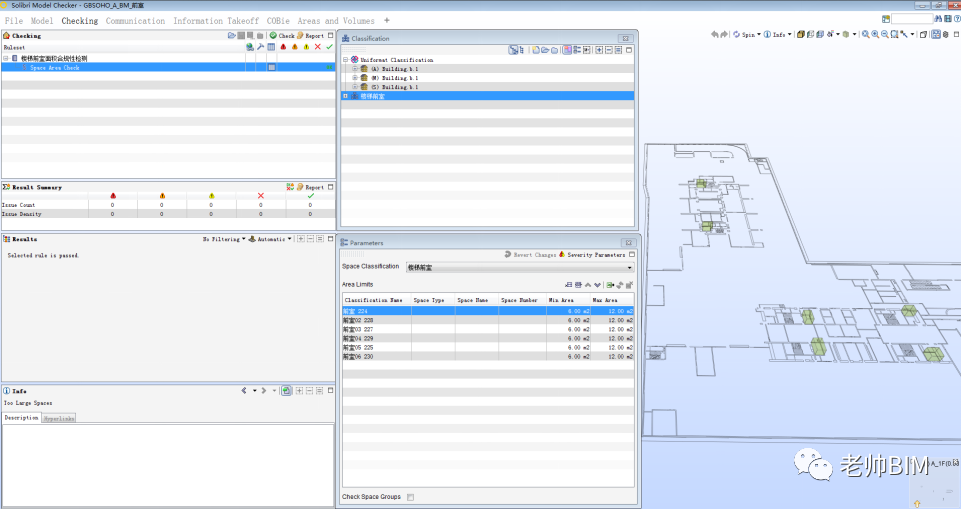Open the File menu
The height and width of the screenshot is (509, 961).
[x=13, y=21]
